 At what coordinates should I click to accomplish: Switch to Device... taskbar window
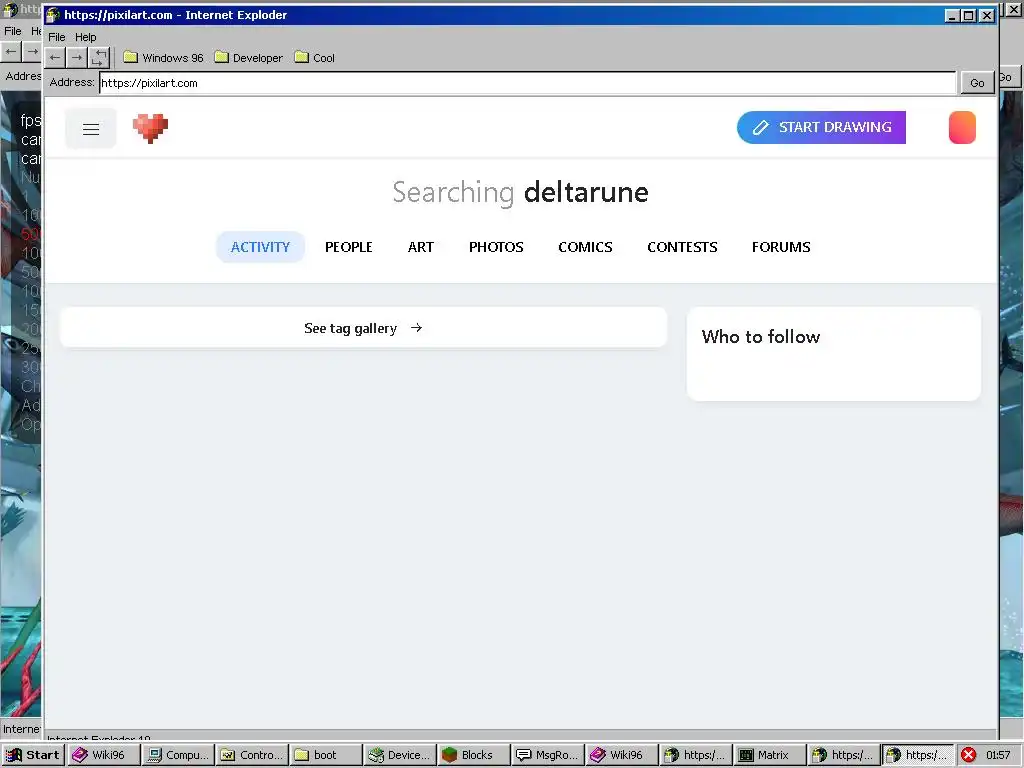coord(400,755)
